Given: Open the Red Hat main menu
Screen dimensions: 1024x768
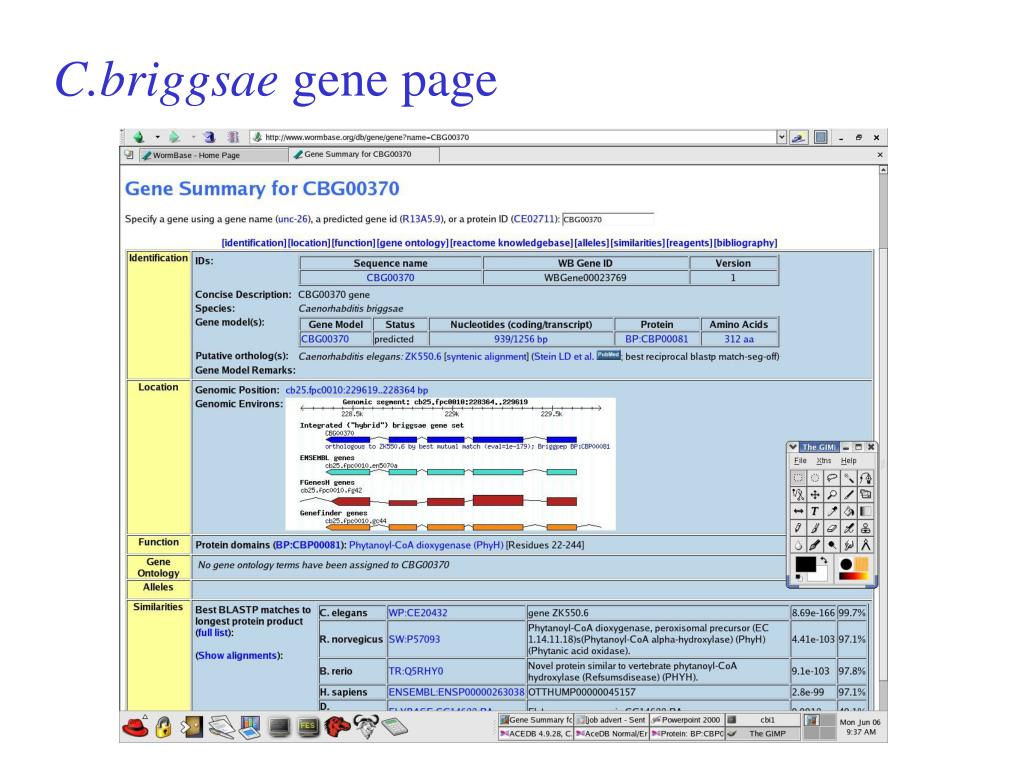Looking at the screenshot, I should tap(135, 726).
